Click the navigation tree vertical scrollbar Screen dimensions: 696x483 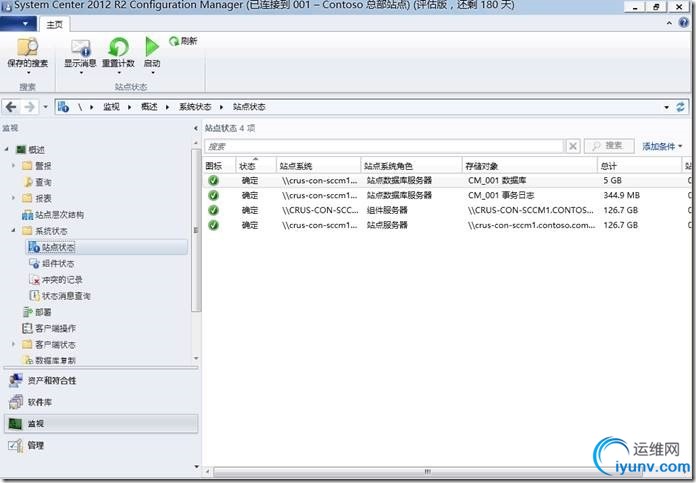point(196,230)
